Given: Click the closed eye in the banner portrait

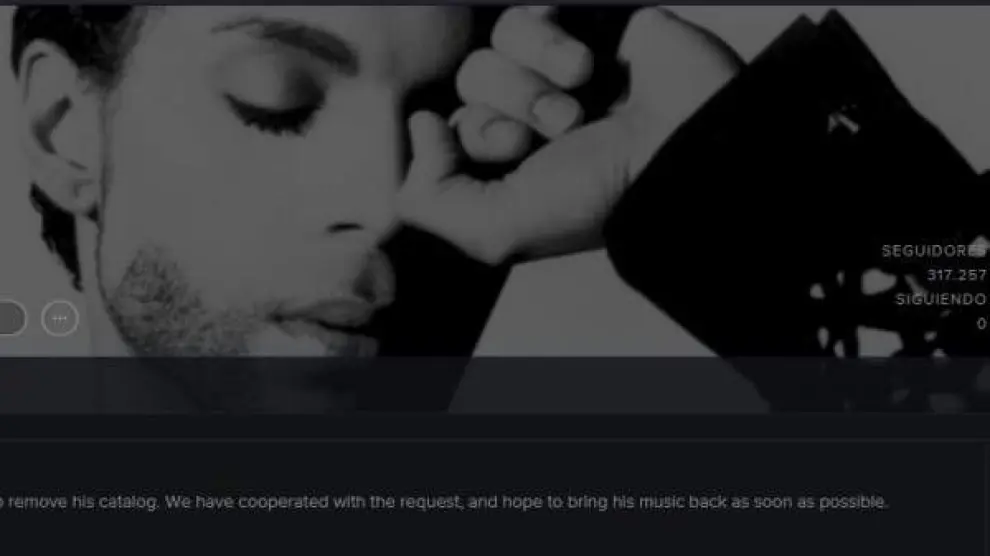Looking at the screenshot, I should pyautogui.click(x=273, y=114).
